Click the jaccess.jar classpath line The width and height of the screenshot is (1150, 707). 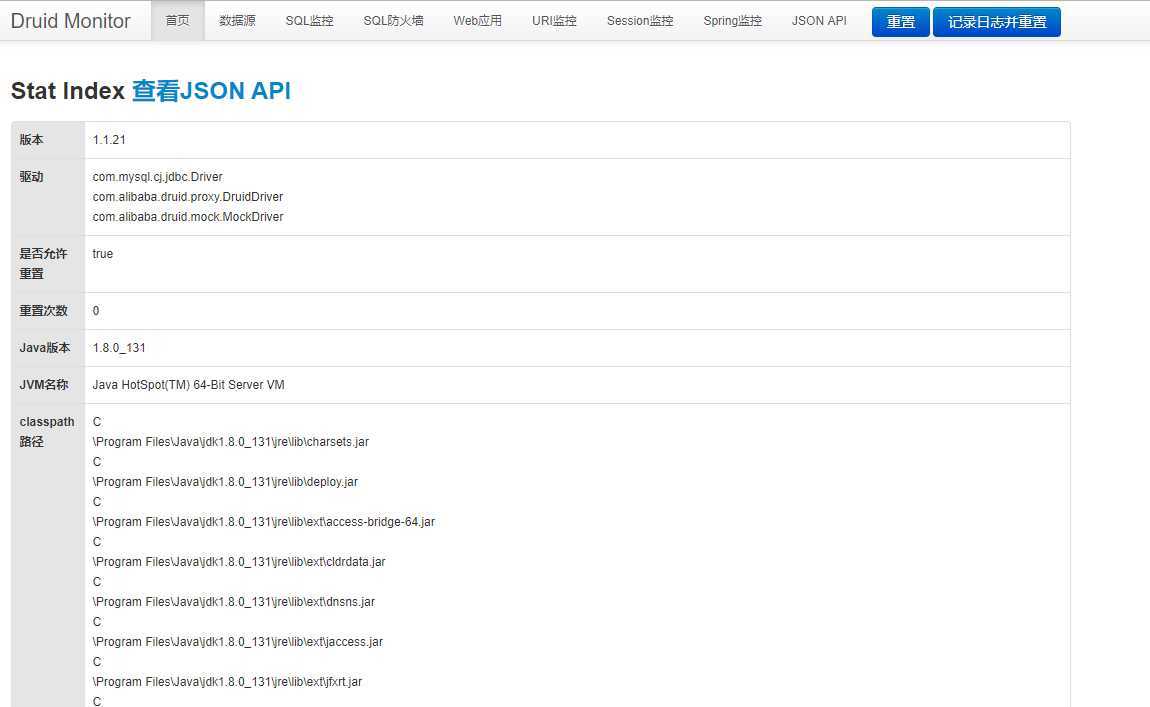238,642
